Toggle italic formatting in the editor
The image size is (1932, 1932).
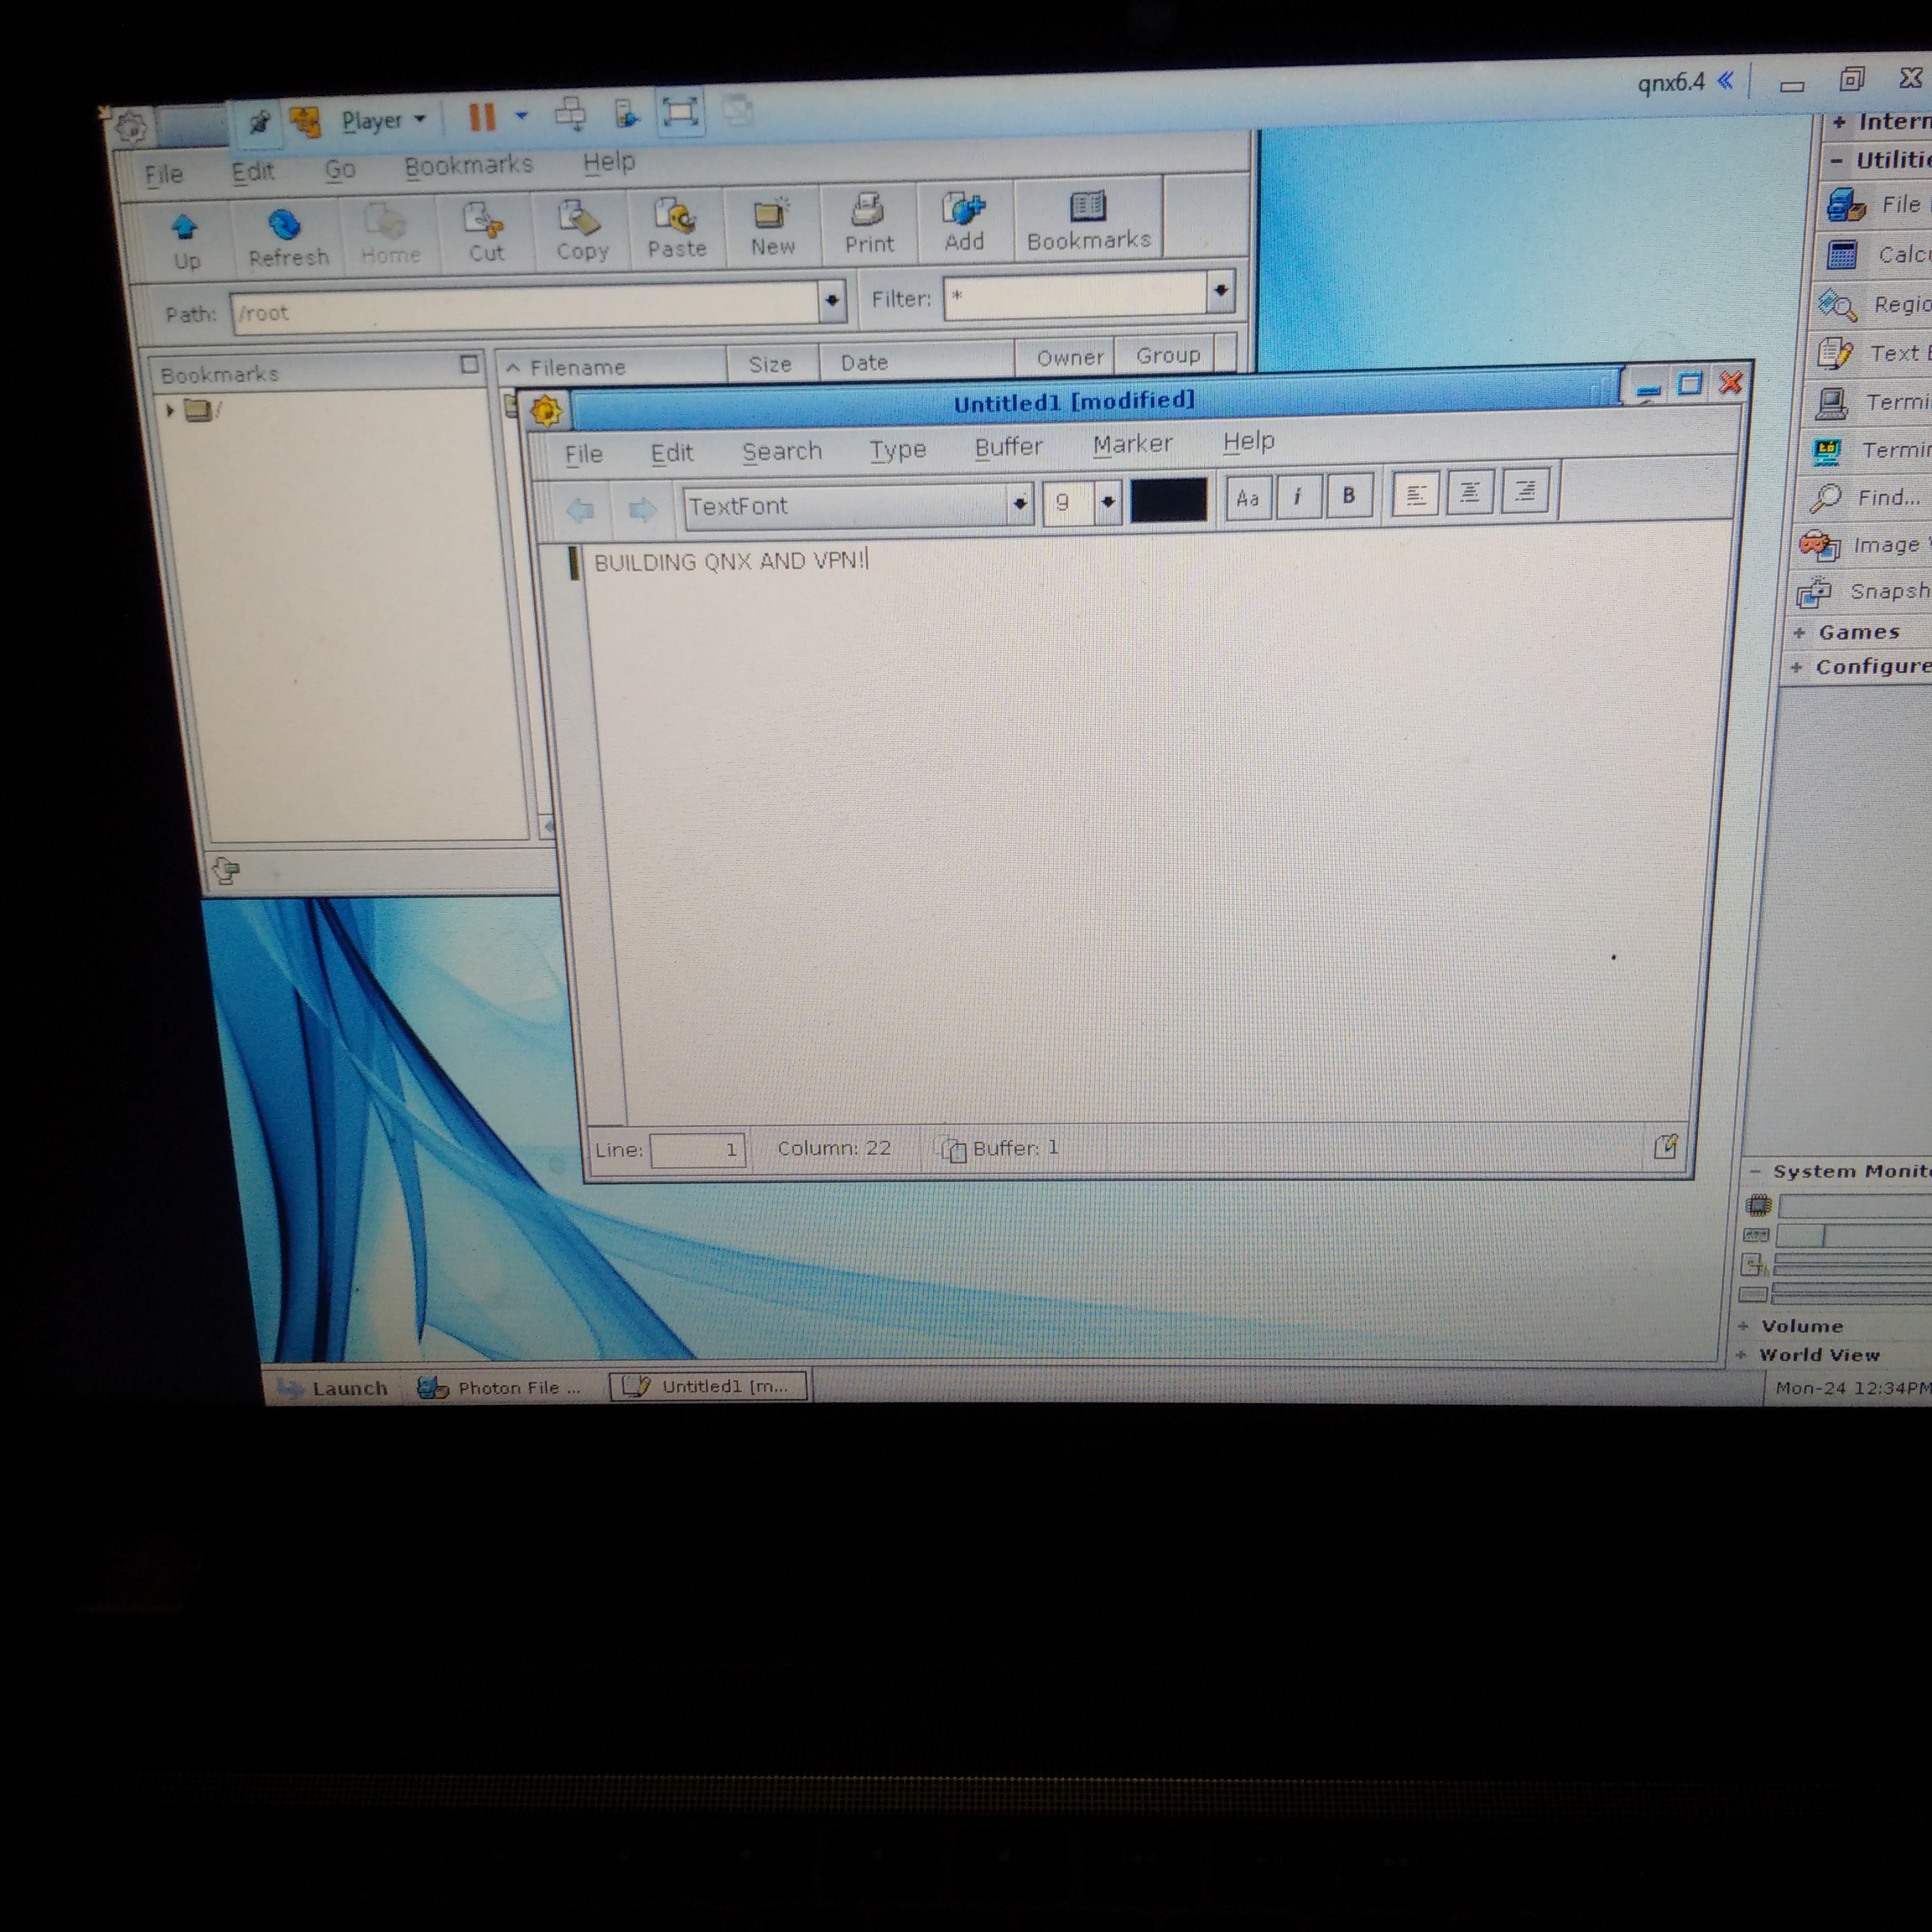click(1298, 496)
